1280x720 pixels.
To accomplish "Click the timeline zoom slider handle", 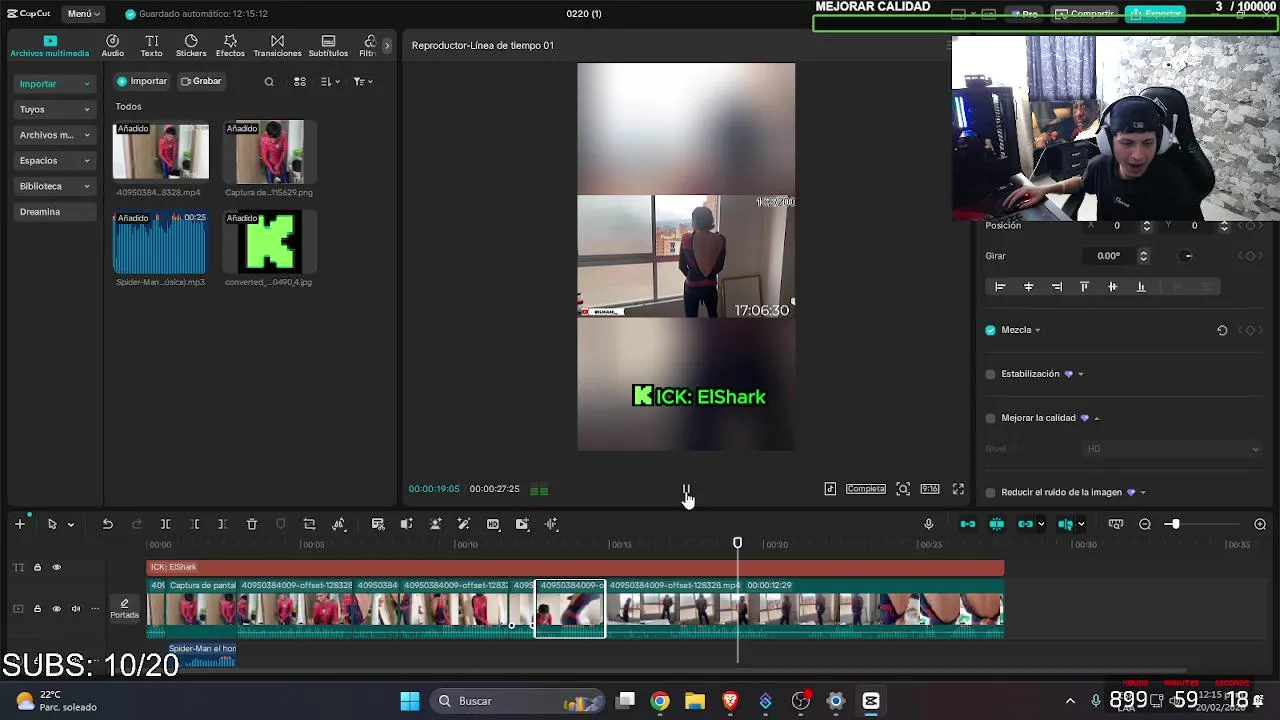I will (1174, 524).
